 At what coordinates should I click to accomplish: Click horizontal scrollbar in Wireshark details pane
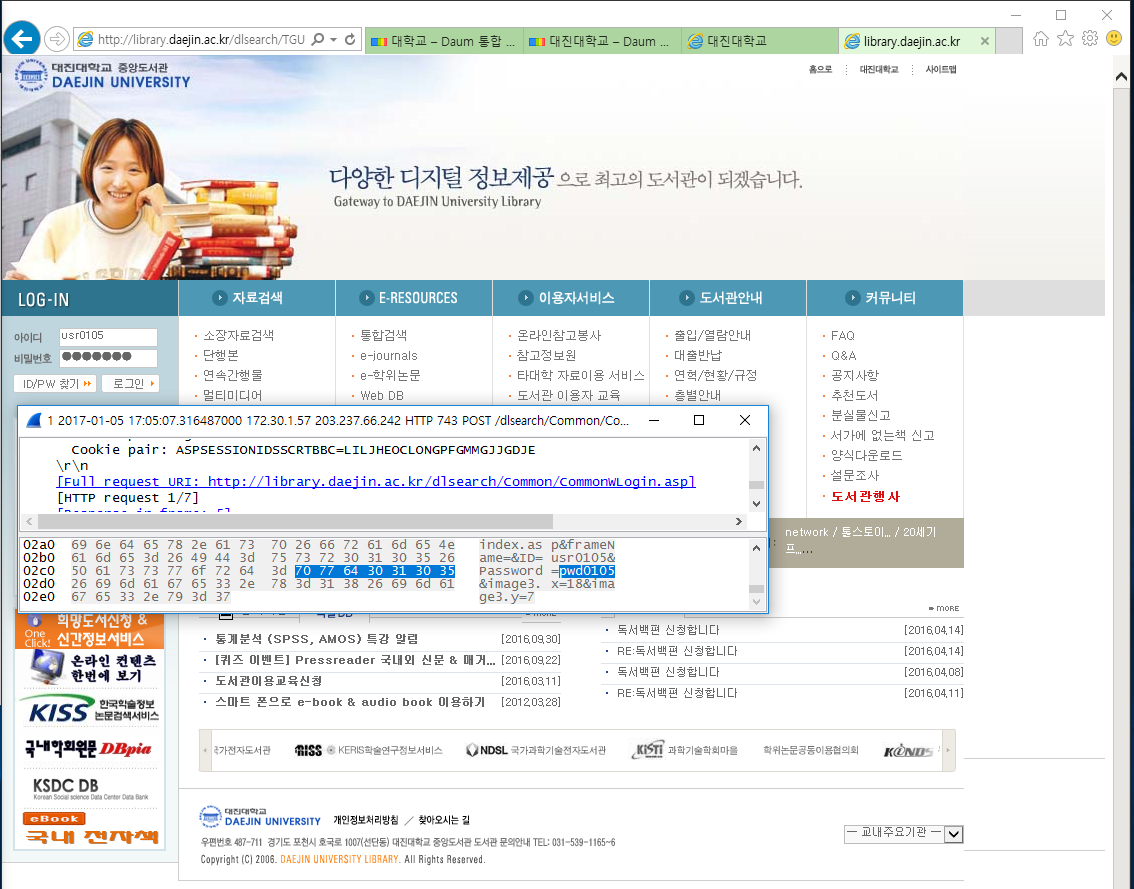tap(295, 522)
